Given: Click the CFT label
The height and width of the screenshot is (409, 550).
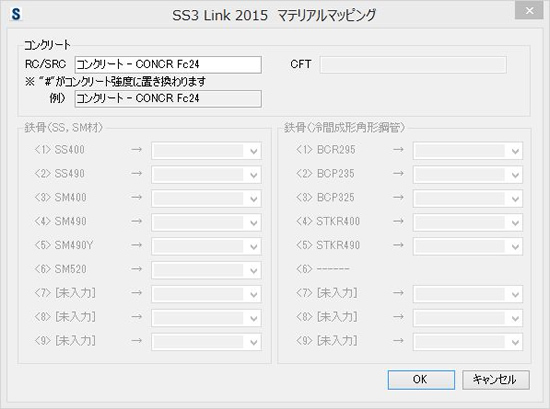Looking at the screenshot, I should point(301,64).
